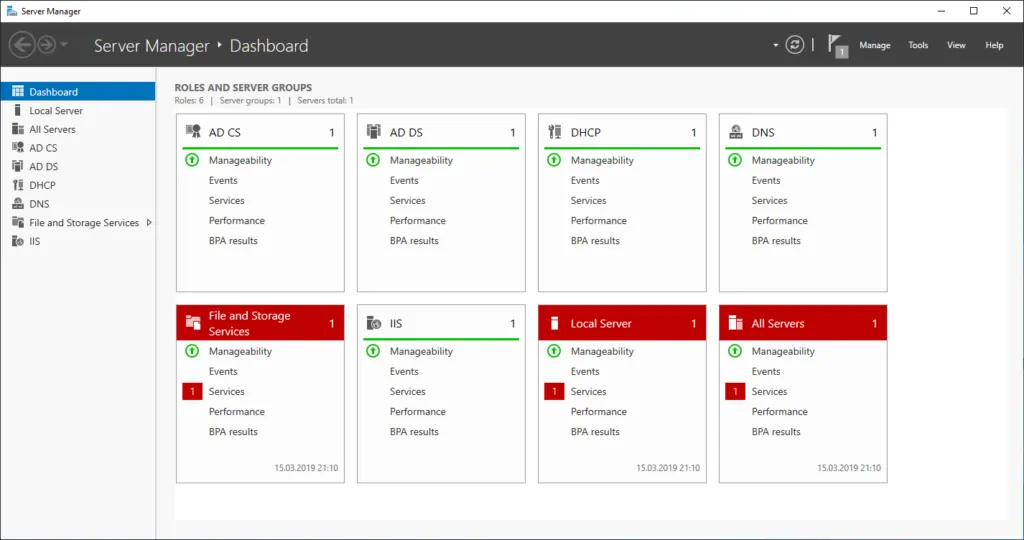Select Dashboard in the sidebar
This screenshot has width=1024, height=540.
click(x=78, y=91)
